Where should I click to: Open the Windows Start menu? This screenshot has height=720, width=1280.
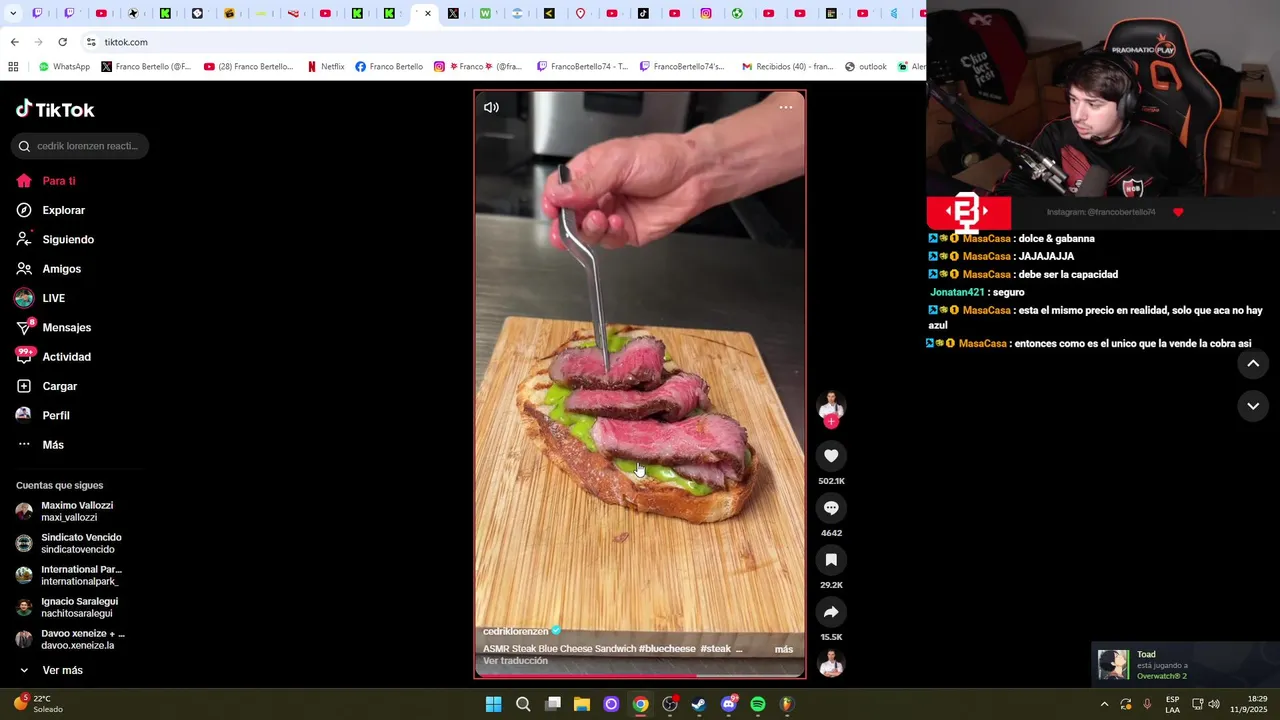coord(493,704)
